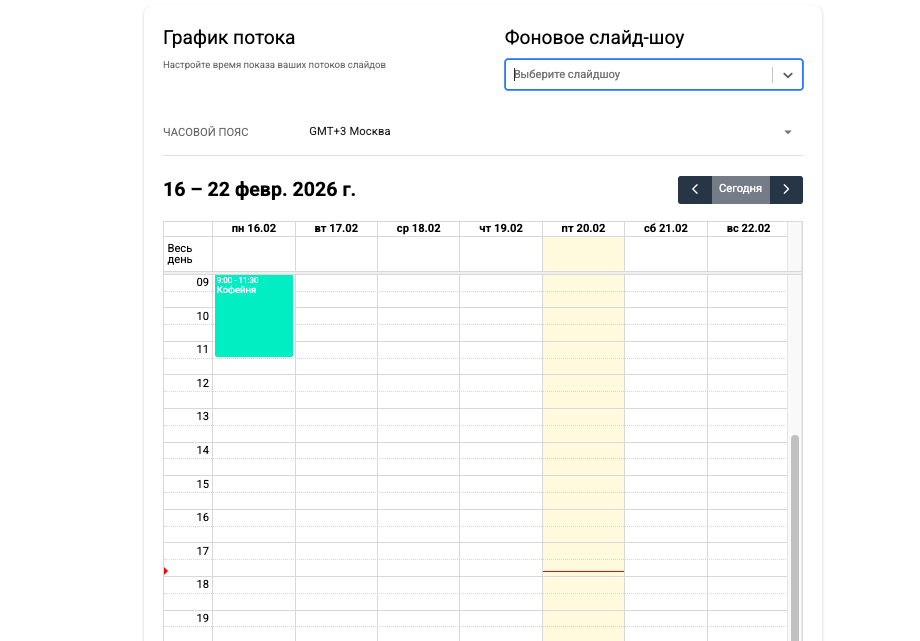Select the ср 18.02 day header
Viewport: 920px width, 641px height.
(418, 229)
